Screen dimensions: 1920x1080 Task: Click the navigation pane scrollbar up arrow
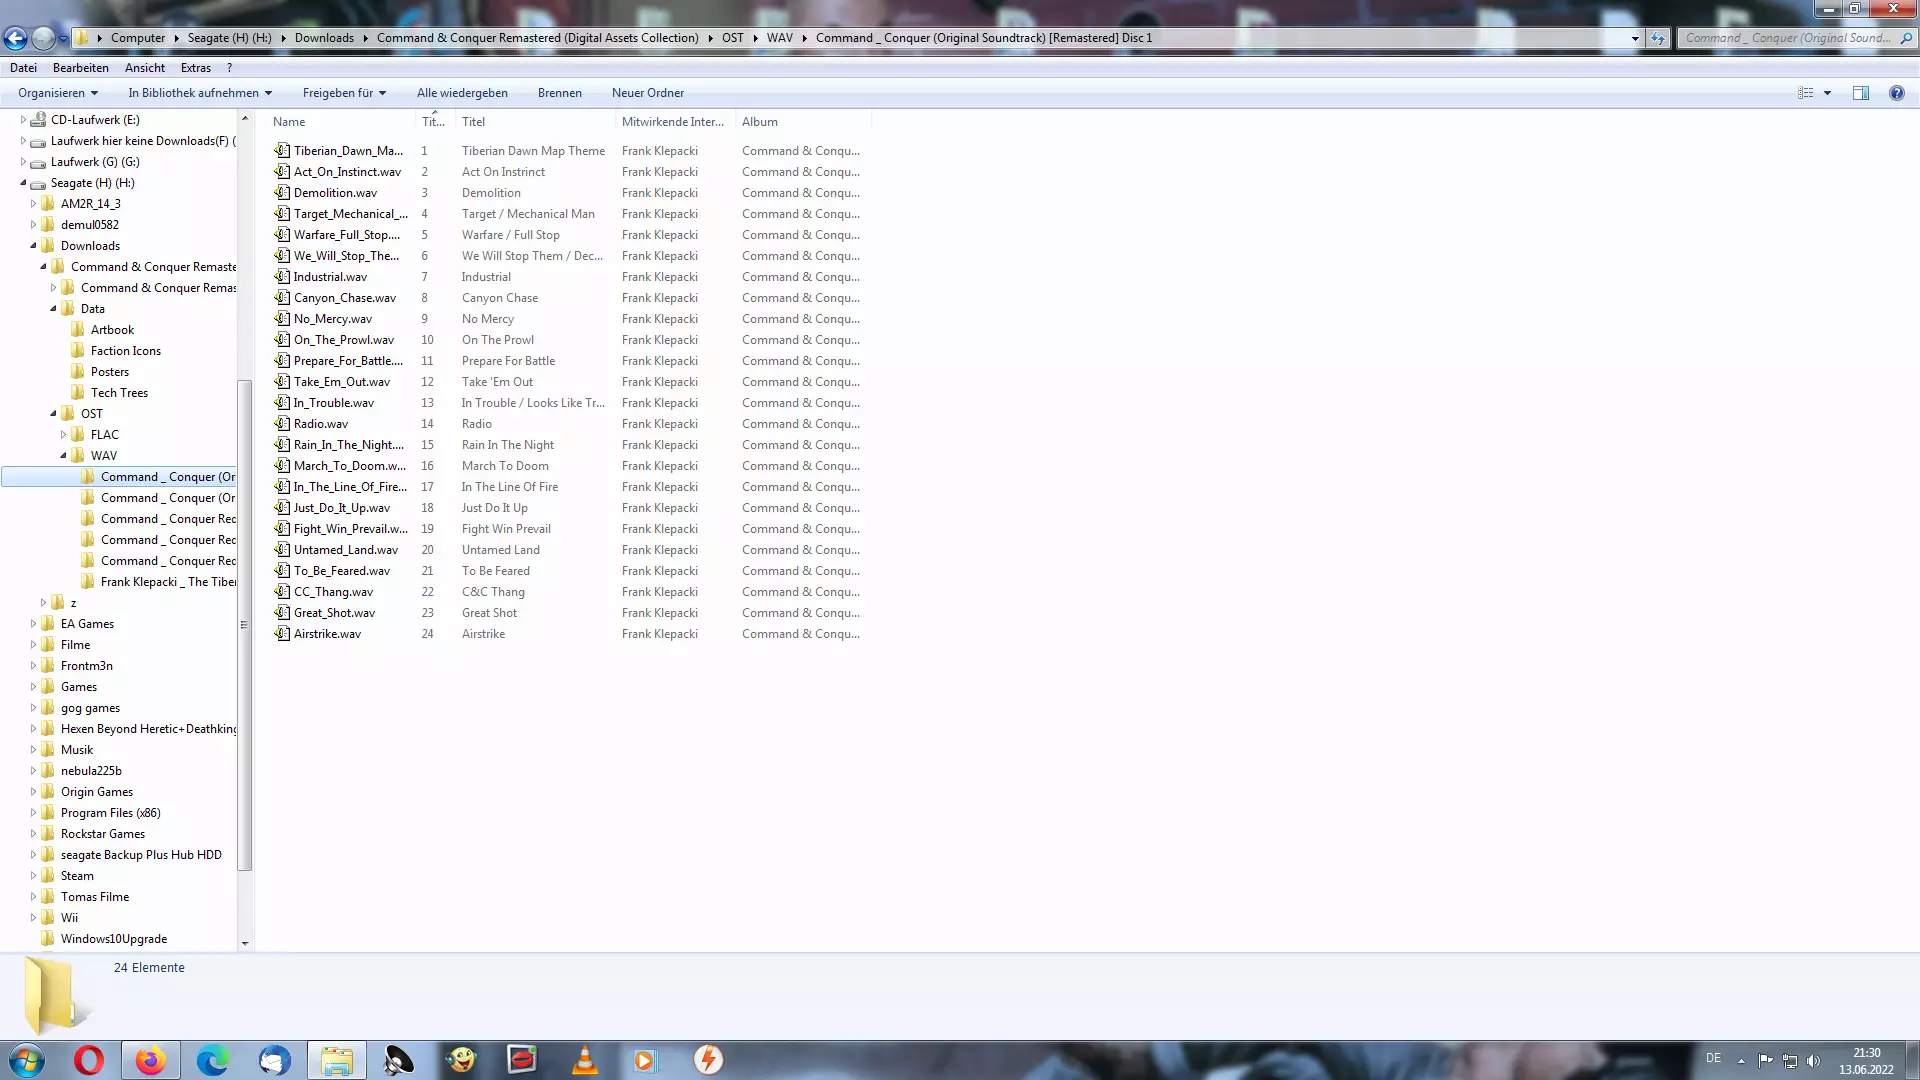[245, 119]
